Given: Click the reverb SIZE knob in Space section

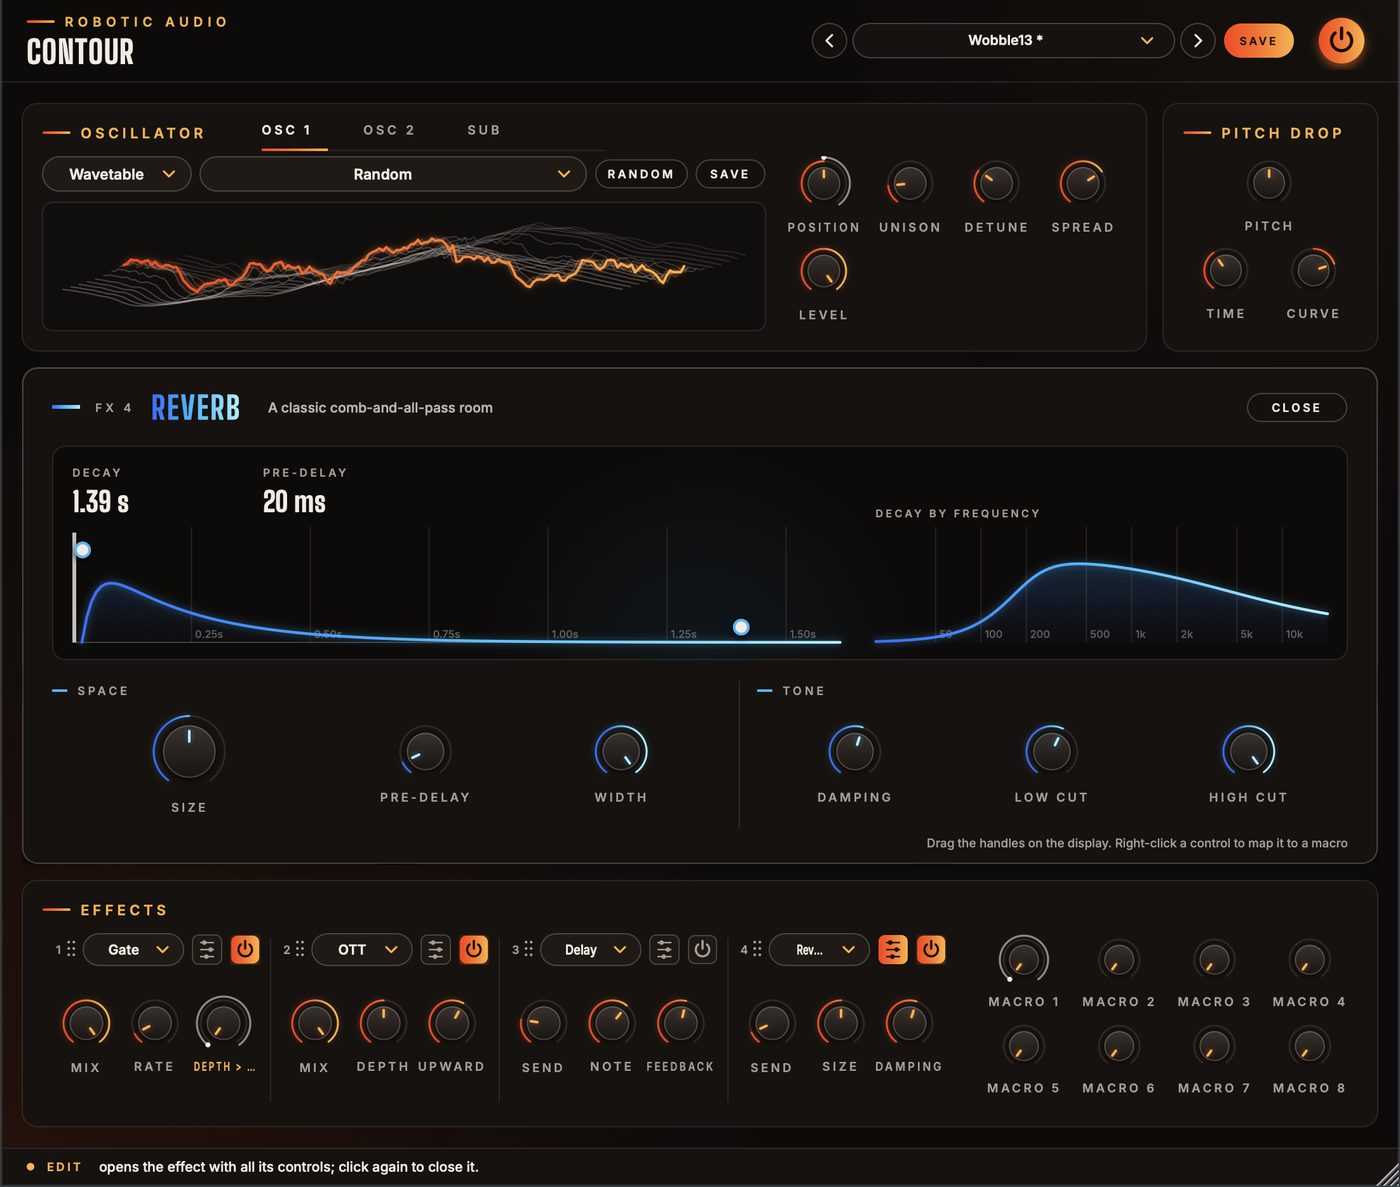Looking at the screenshot, I should pos(189,751).
